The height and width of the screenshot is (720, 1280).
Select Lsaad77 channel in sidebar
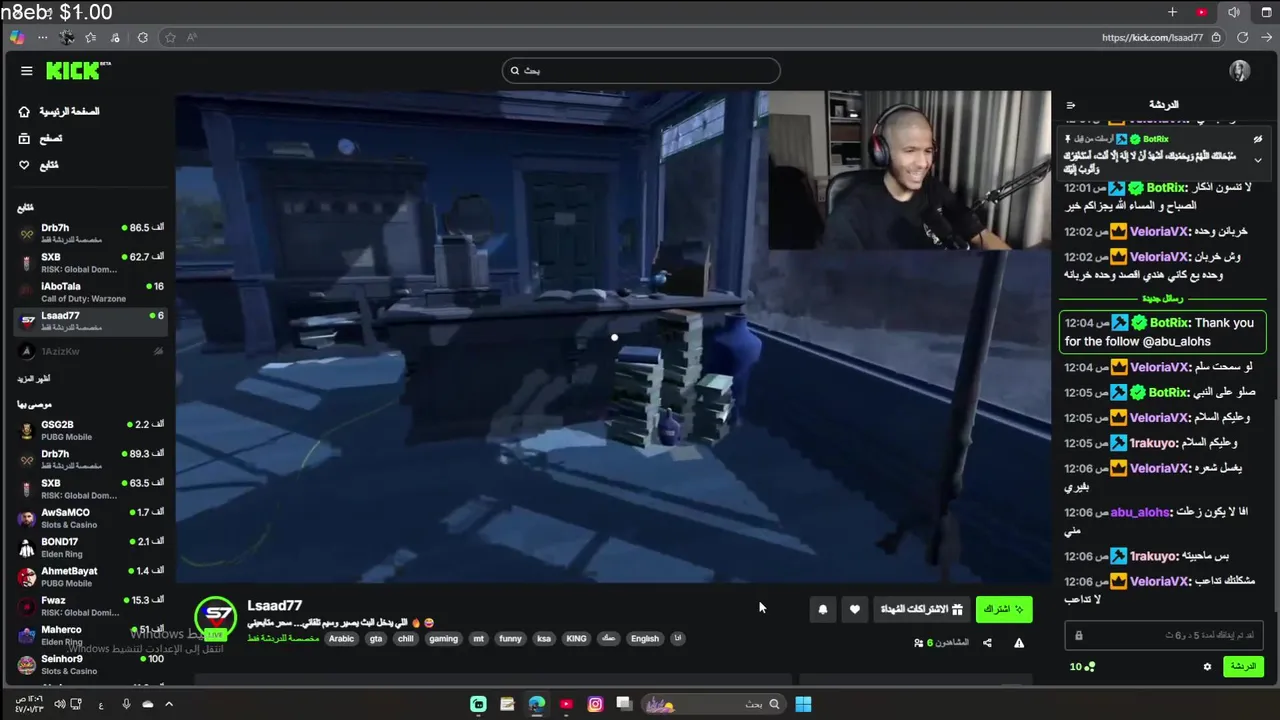[x=91, y=321]
